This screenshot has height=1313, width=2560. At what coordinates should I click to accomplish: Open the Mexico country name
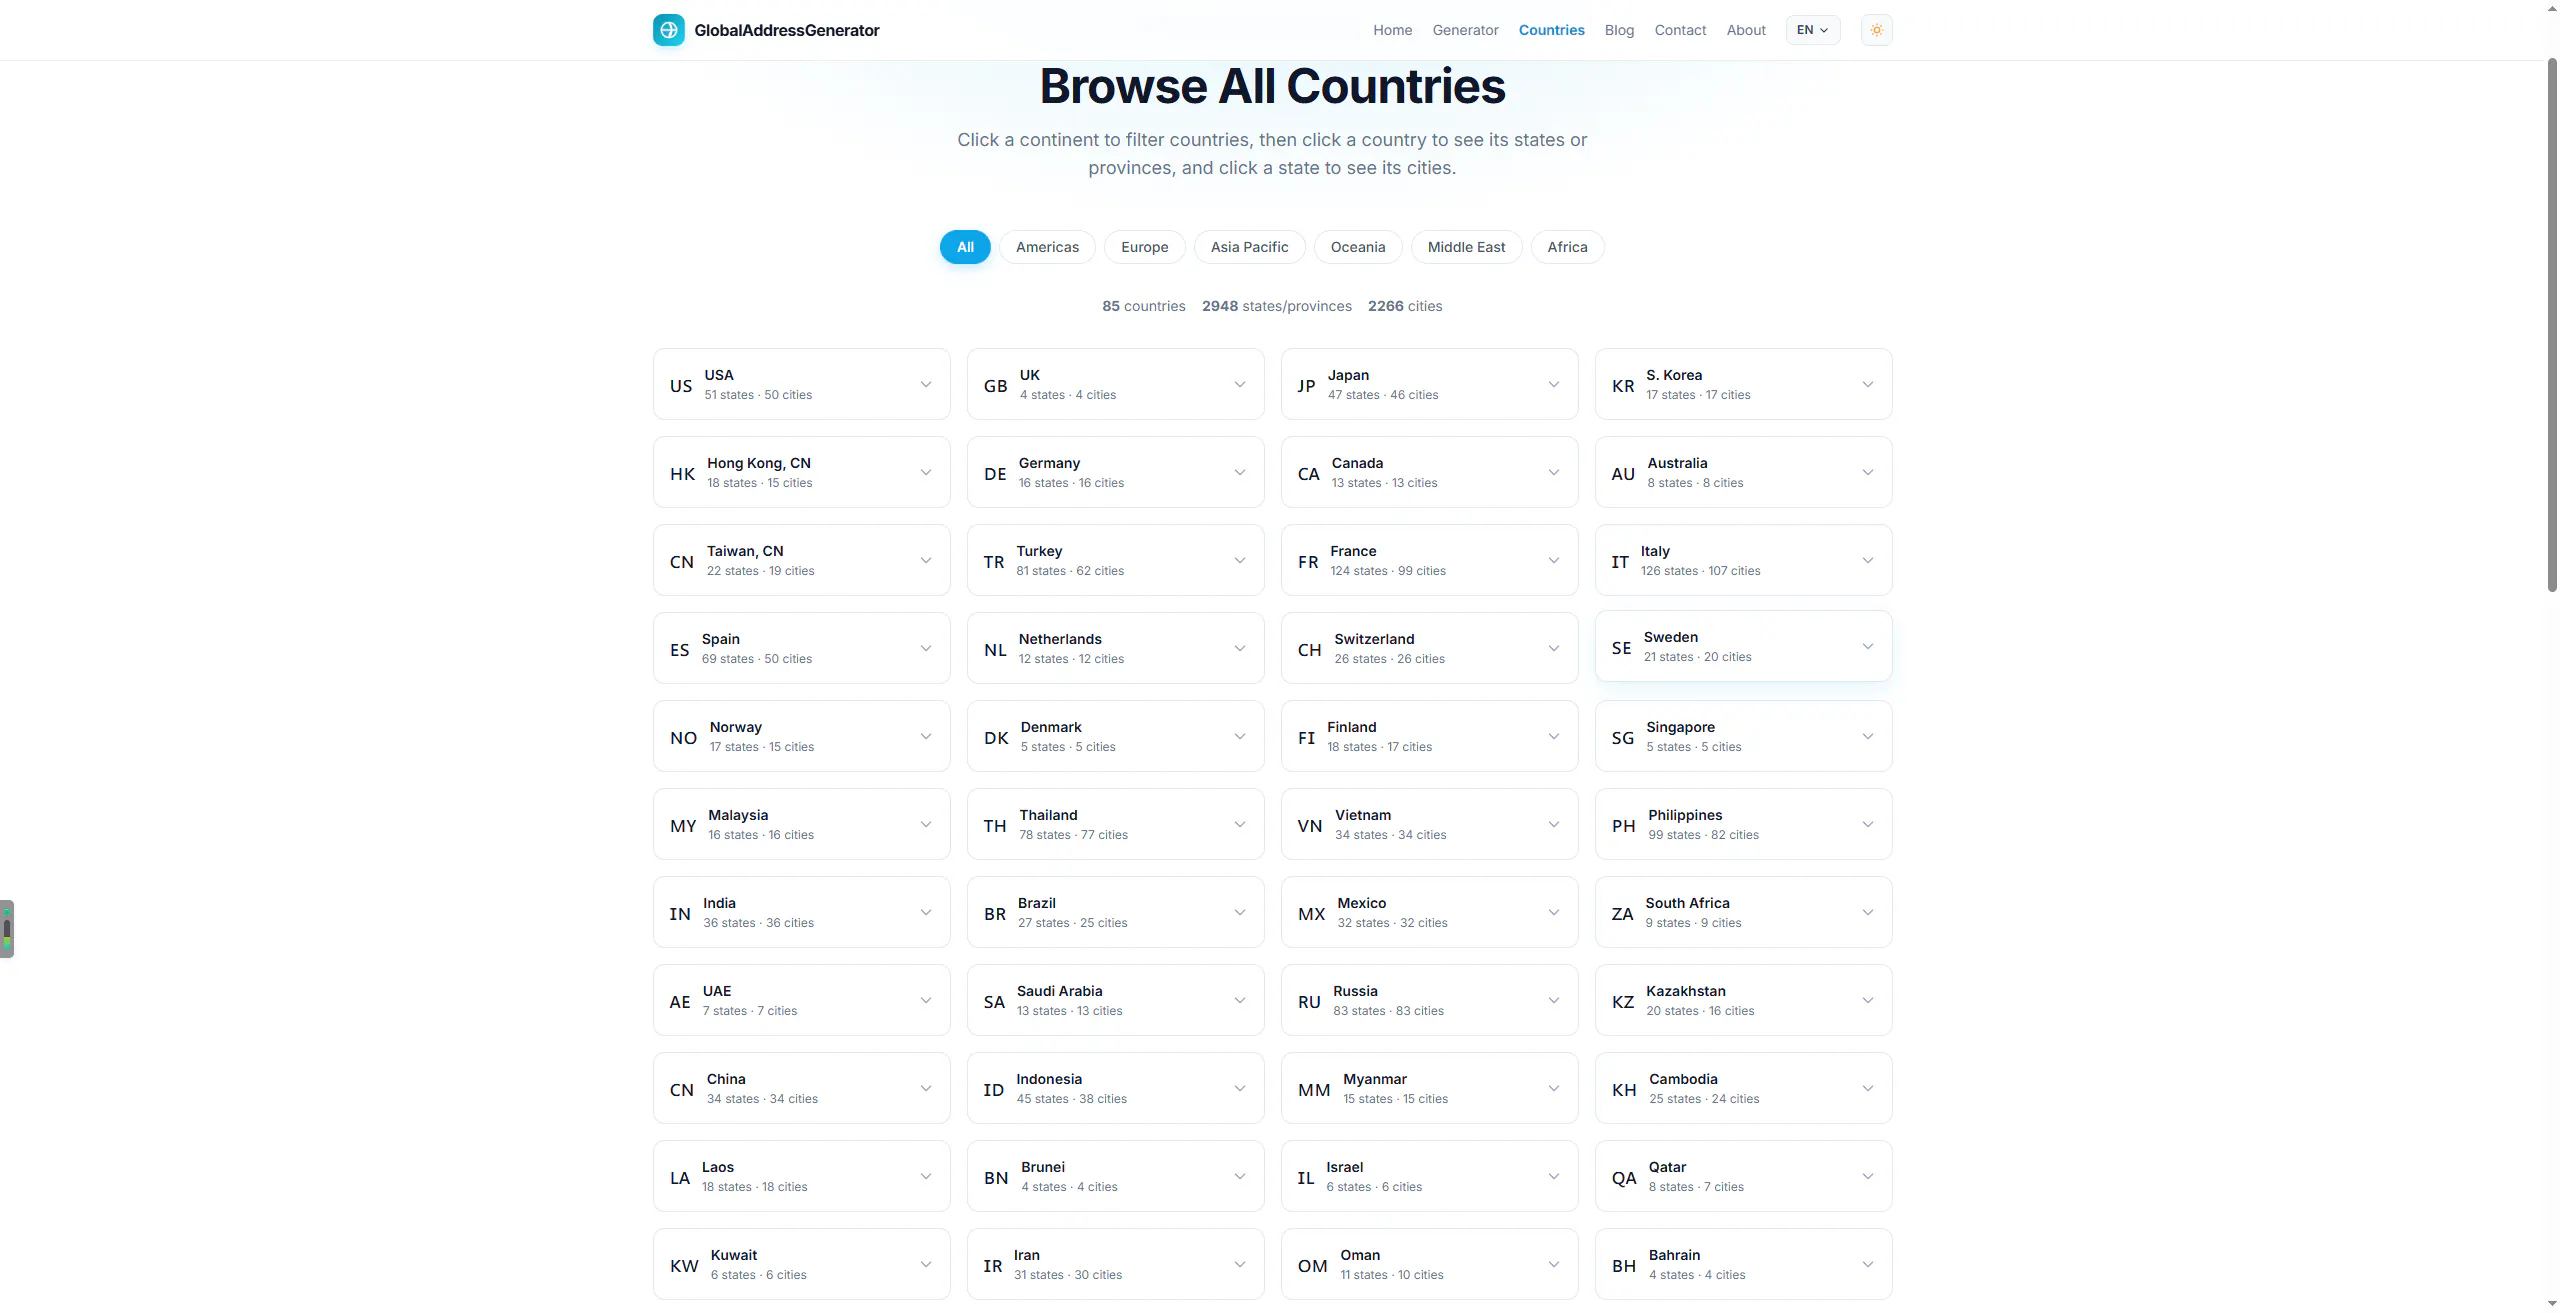[x=1362, y=903]
